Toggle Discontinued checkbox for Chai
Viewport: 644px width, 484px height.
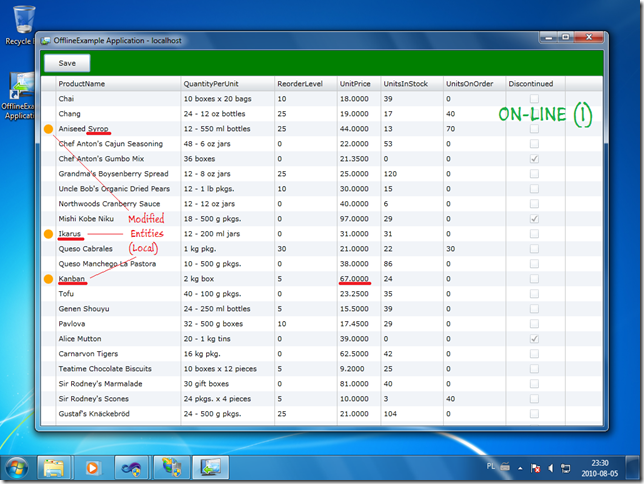[x=534, y=99]
